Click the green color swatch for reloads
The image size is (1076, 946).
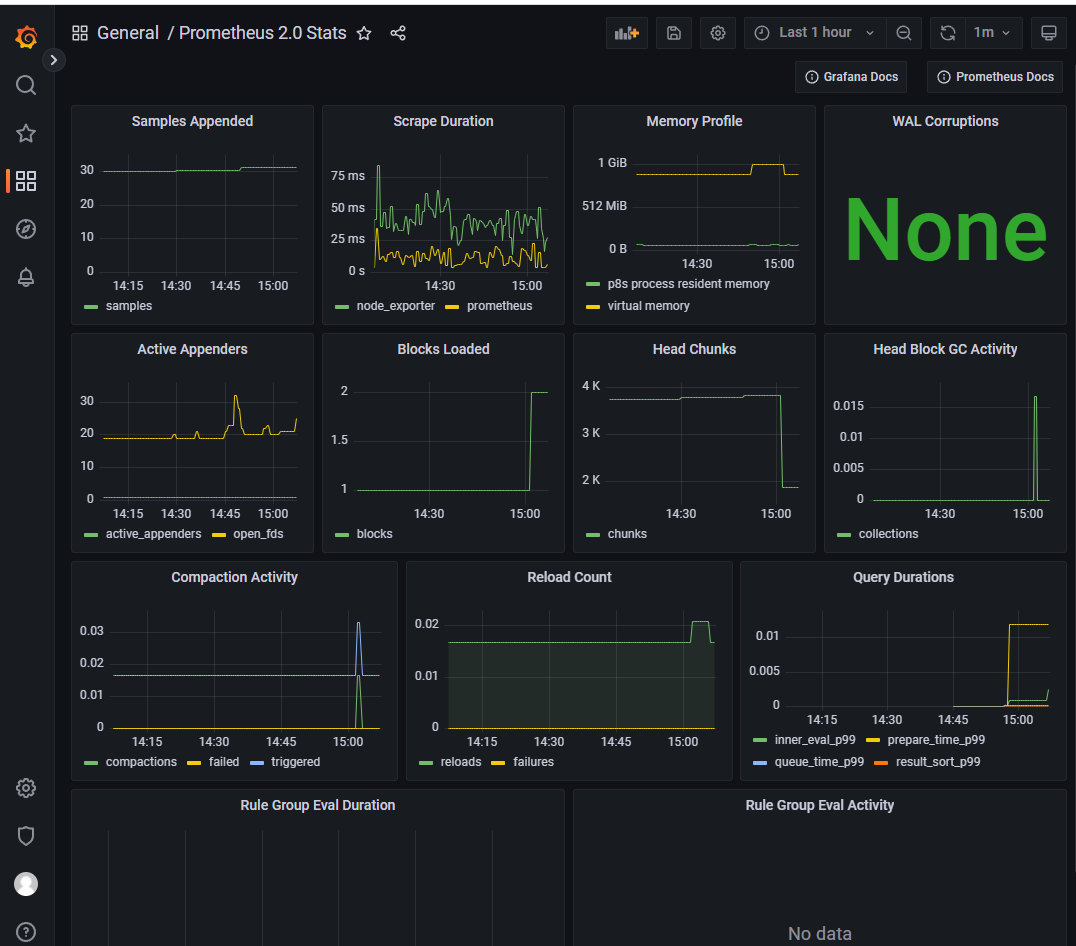(x=425, y=763)
